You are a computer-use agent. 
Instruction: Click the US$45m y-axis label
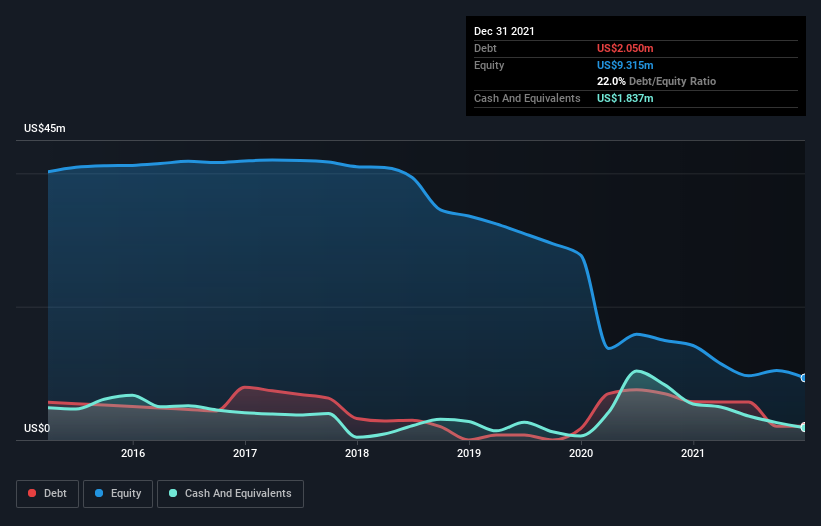pyautogui.click(x=45, y=128)
